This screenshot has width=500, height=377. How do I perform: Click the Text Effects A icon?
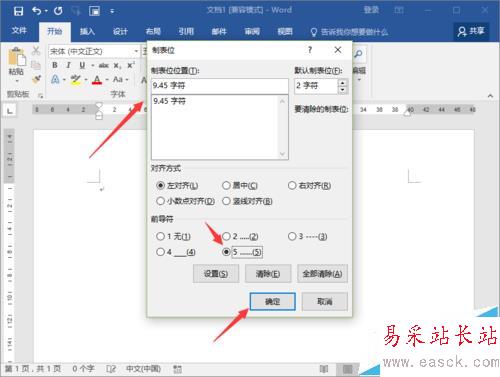55,79
